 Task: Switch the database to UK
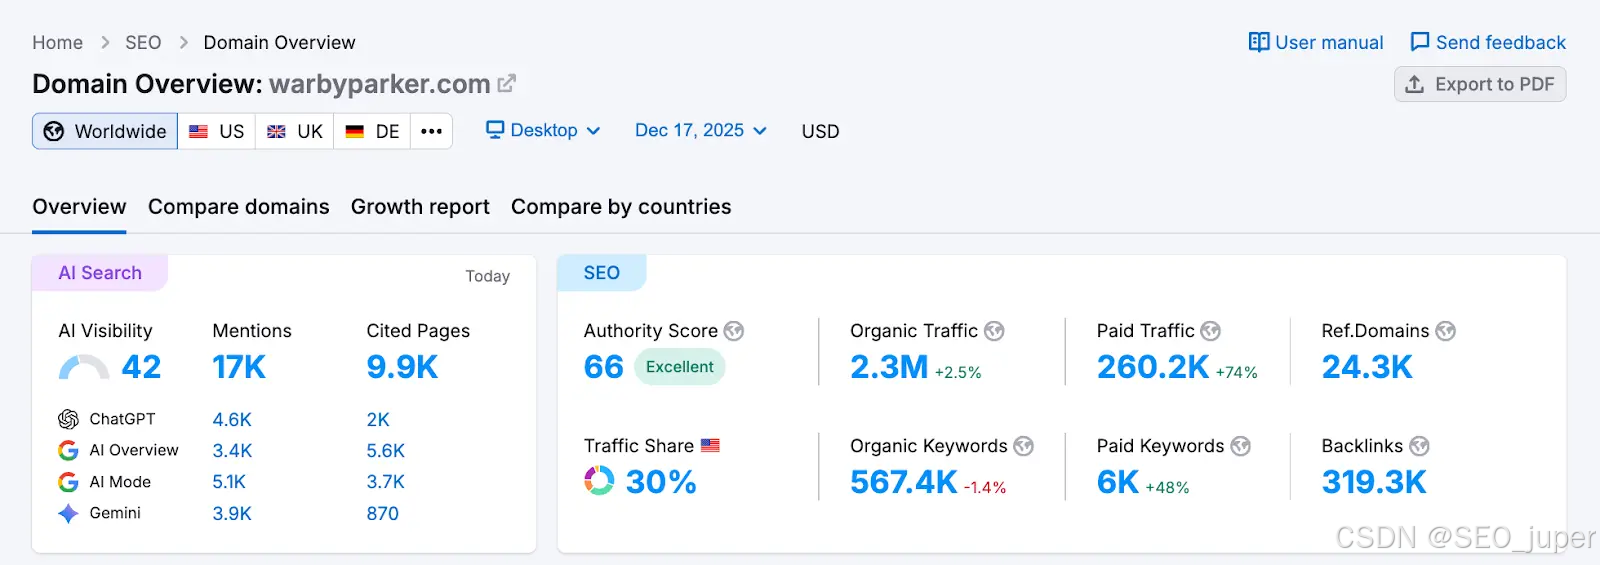pos(295,131)
